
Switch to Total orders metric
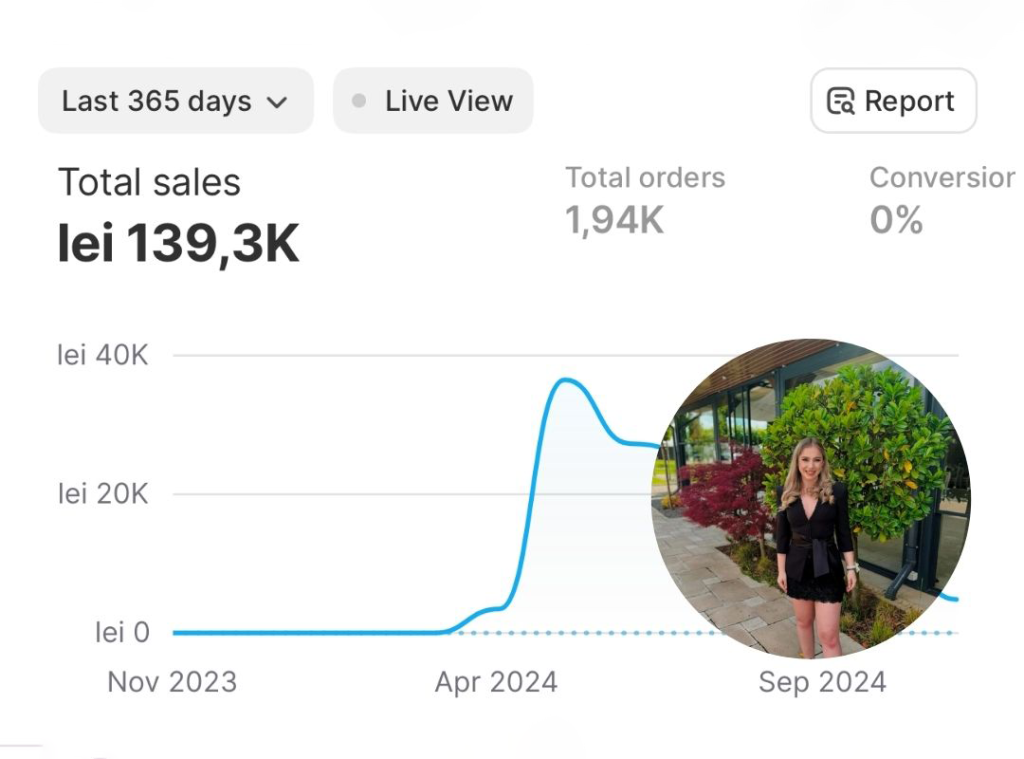[x=645, y=178]
